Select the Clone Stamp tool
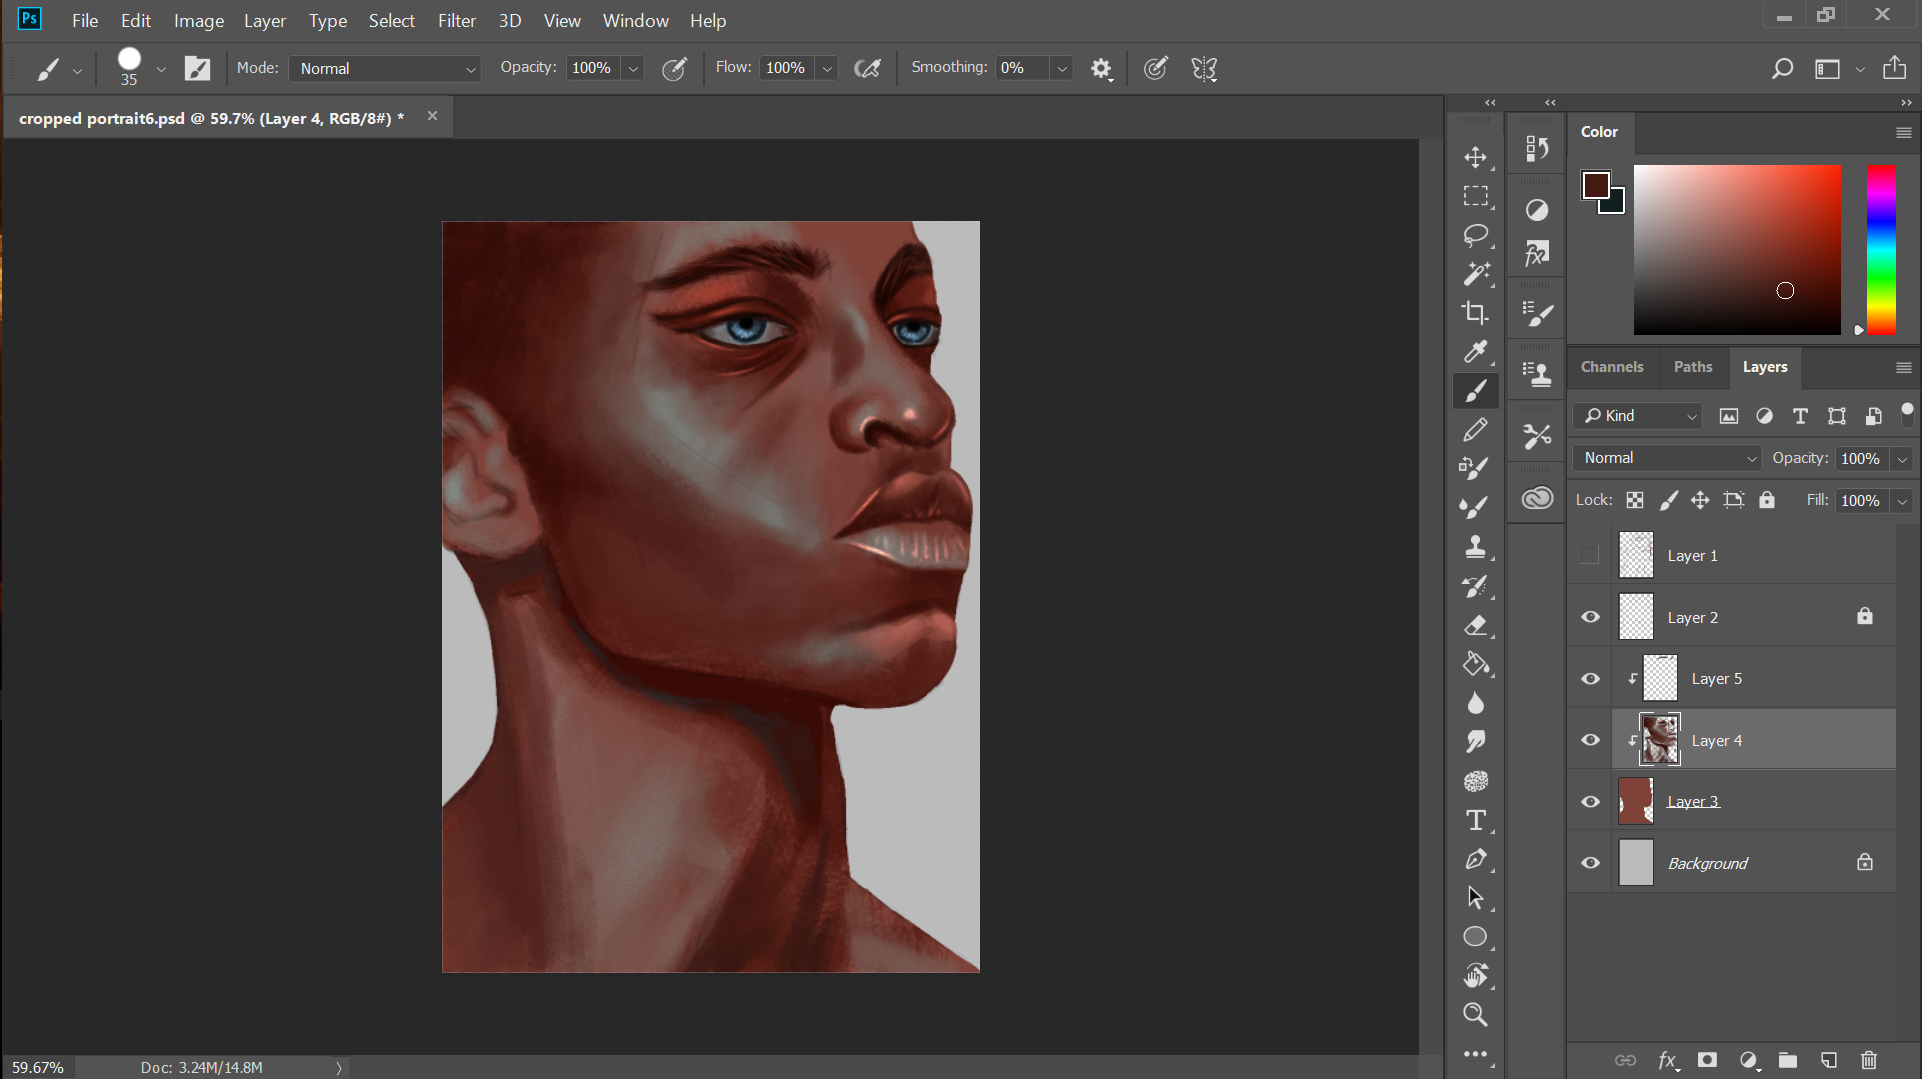 1475,547
